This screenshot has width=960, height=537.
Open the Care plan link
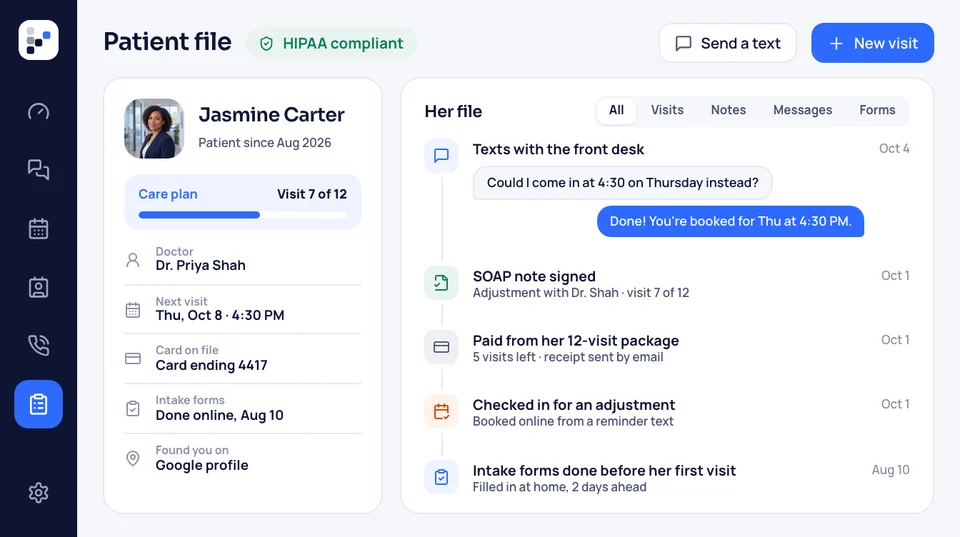[168, 194]
